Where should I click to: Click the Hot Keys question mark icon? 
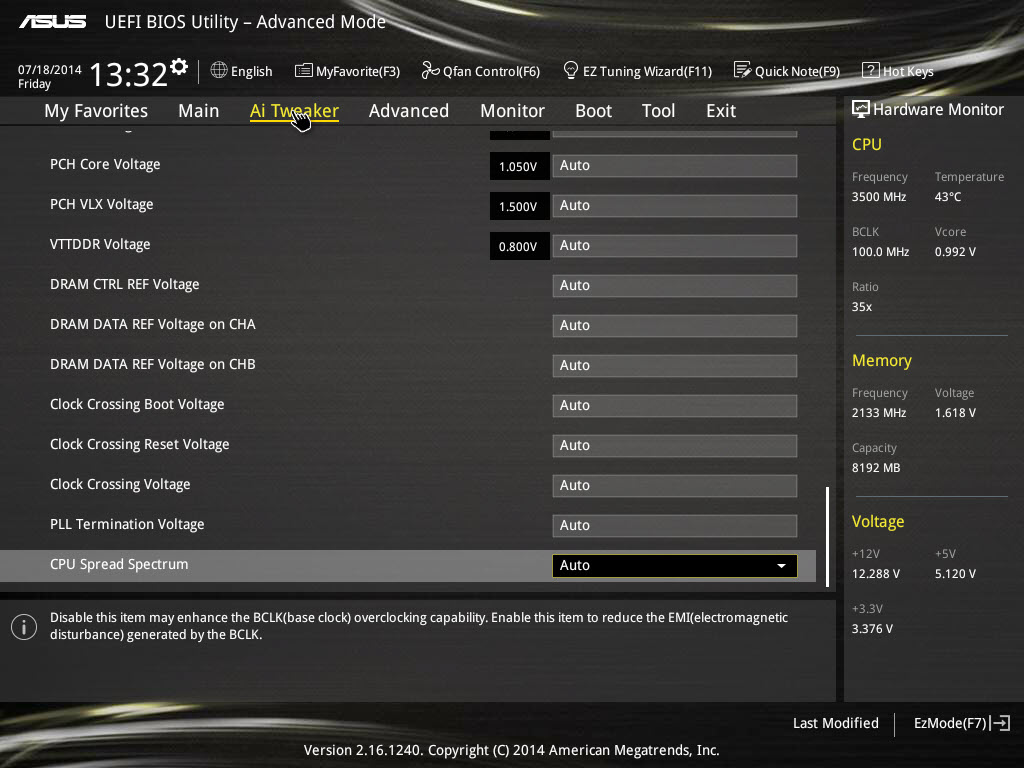[871, 70]
